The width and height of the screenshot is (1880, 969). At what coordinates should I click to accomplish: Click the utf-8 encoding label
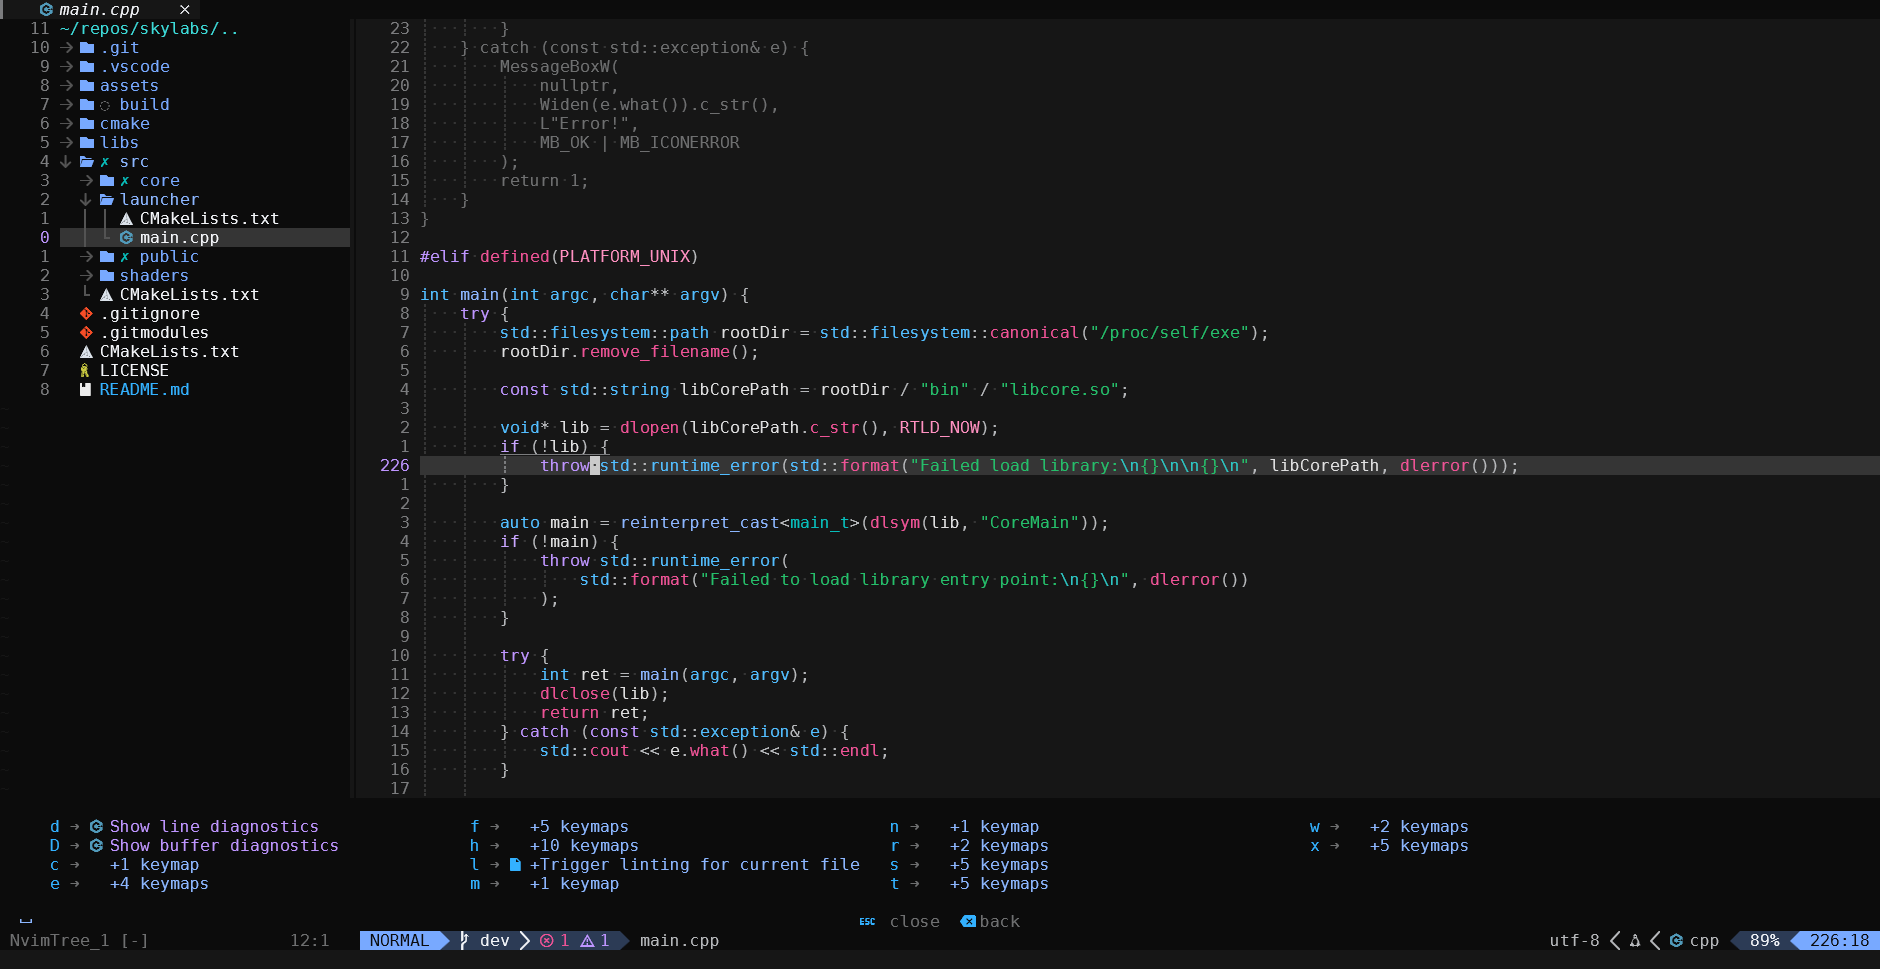pyautogui.click(x=1574, y=941)
